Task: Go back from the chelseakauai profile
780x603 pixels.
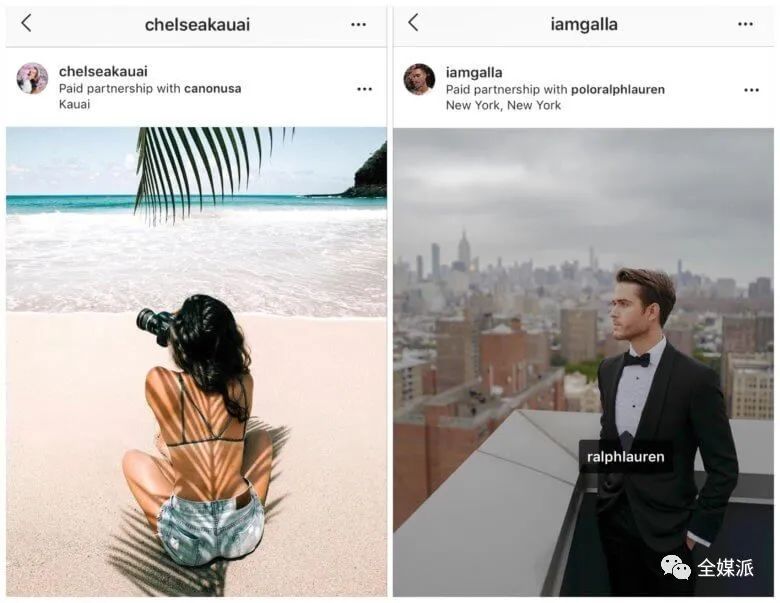Action: pos(26,23)
